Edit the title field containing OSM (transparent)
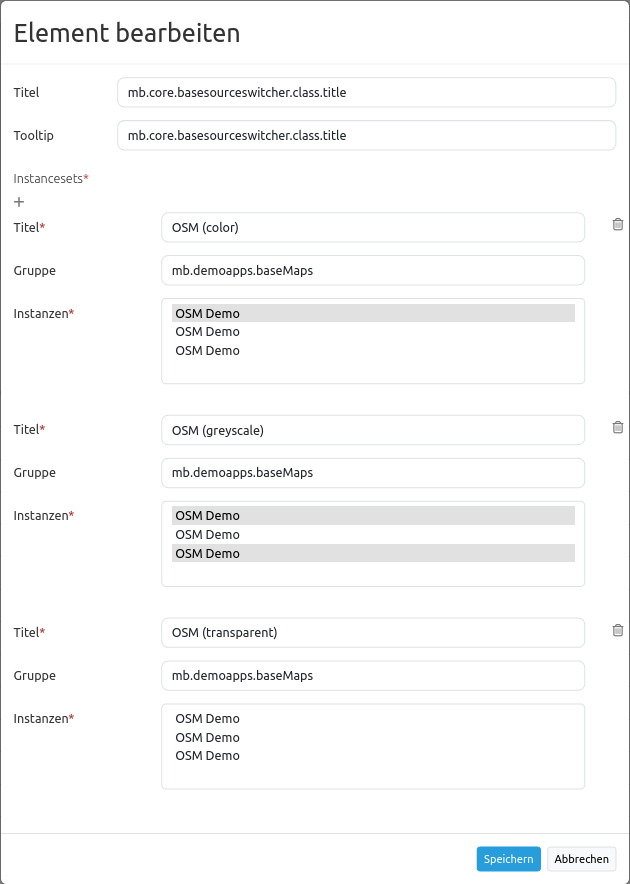 372,632
